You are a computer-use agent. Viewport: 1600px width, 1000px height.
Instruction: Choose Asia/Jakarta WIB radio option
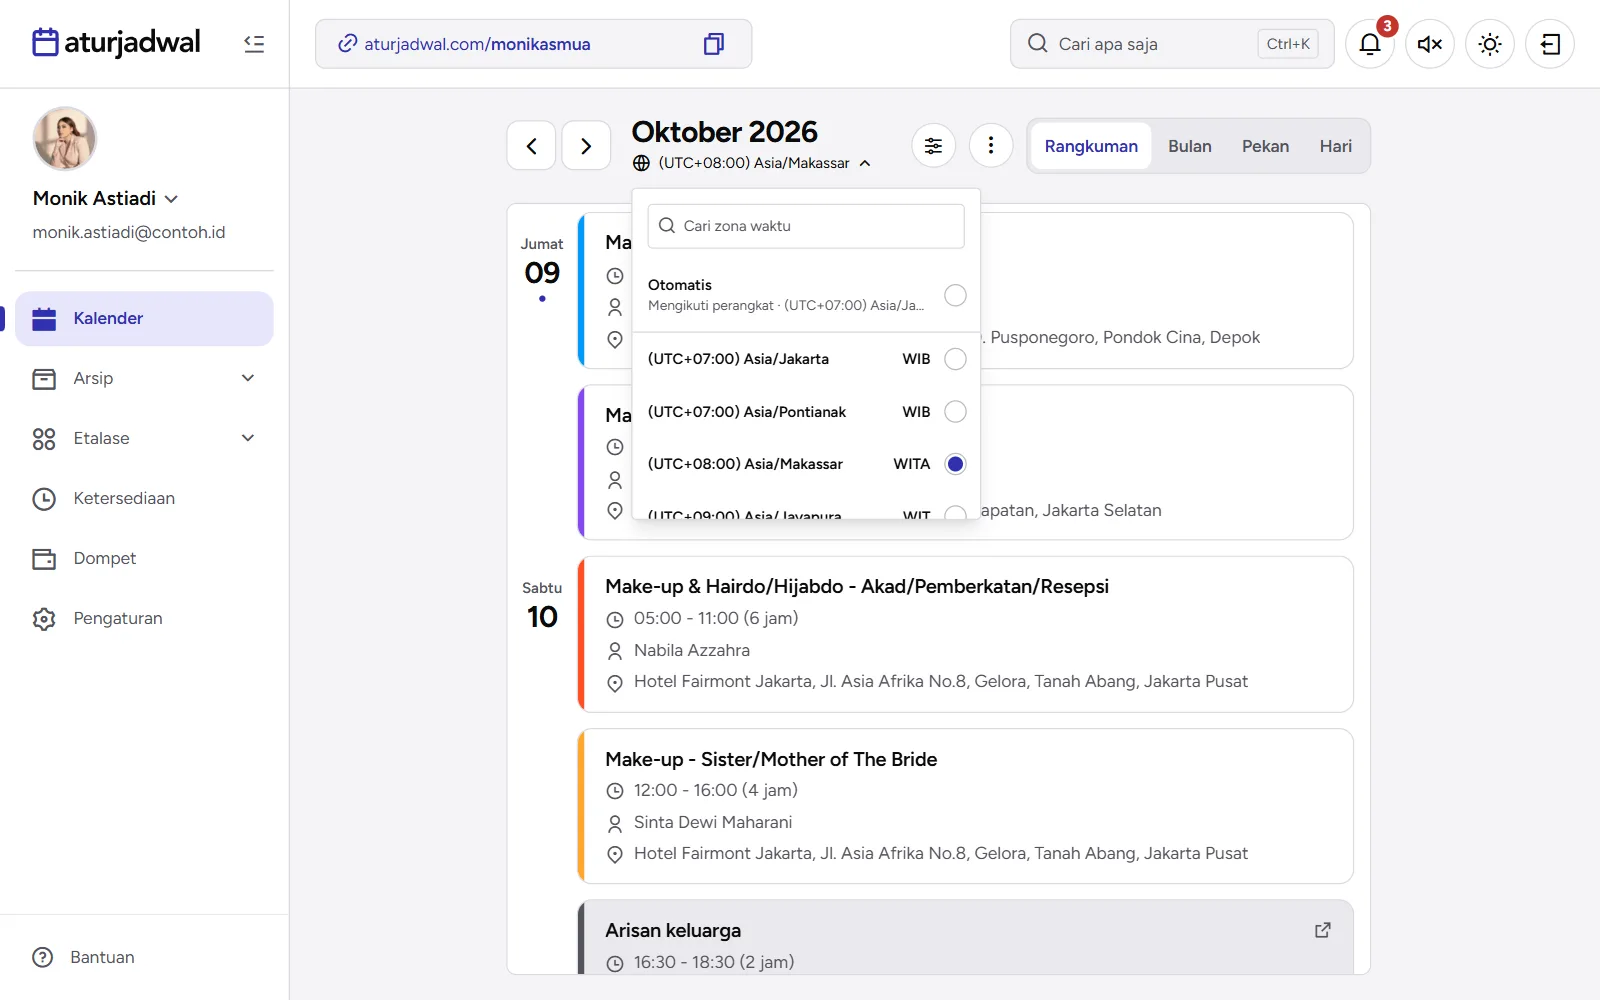click(x=955, y=359)
